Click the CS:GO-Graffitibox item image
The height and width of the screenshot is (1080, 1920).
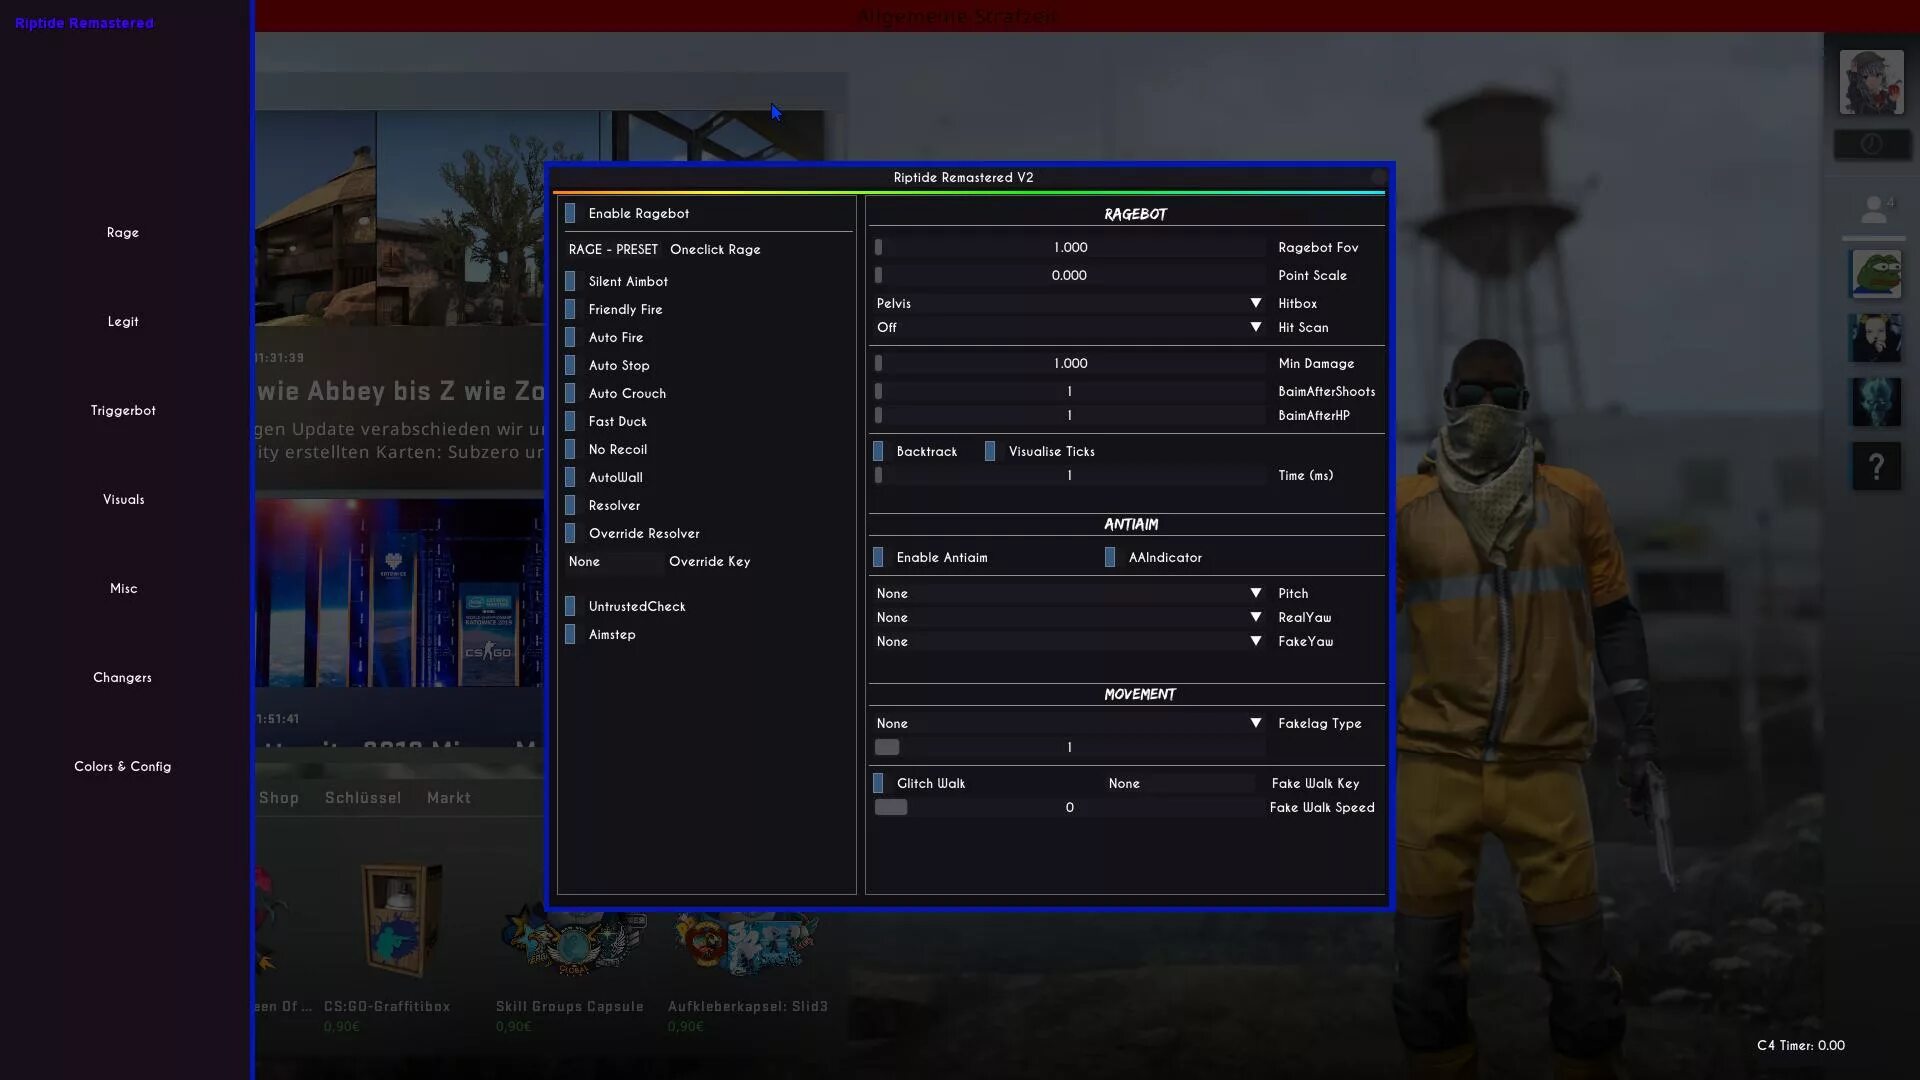401,920
